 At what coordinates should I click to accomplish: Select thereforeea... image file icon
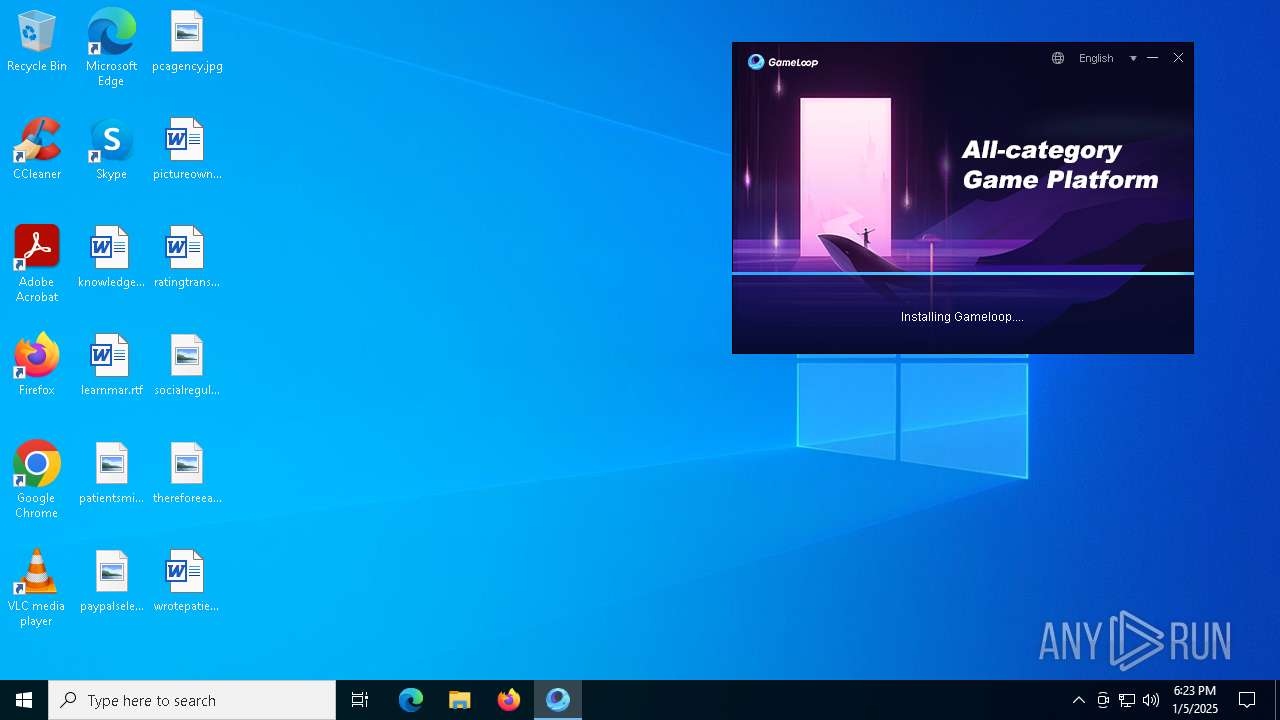pos(187,474)
